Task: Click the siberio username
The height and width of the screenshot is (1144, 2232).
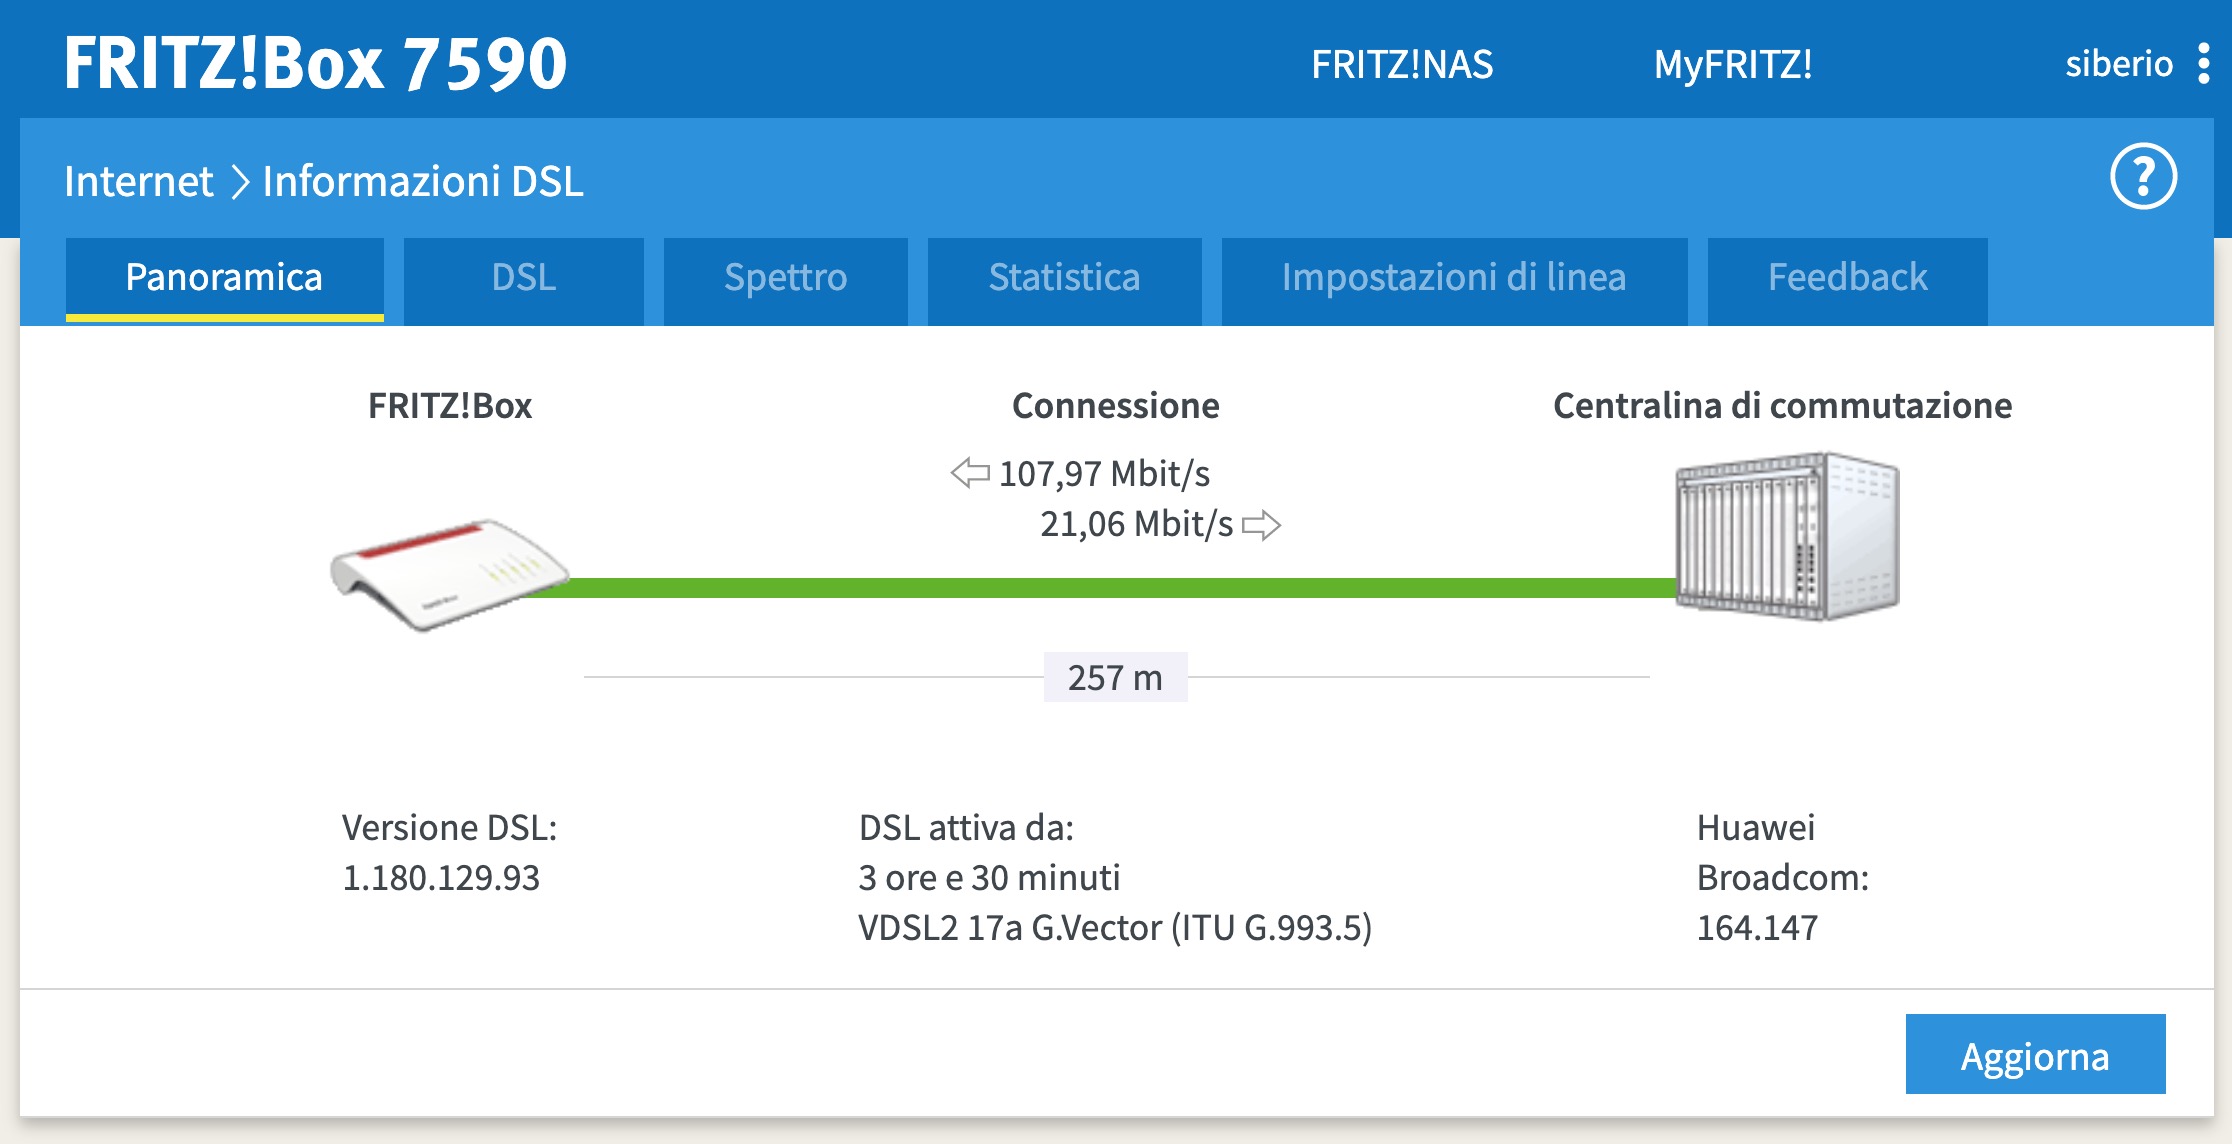Action: 2118,64
